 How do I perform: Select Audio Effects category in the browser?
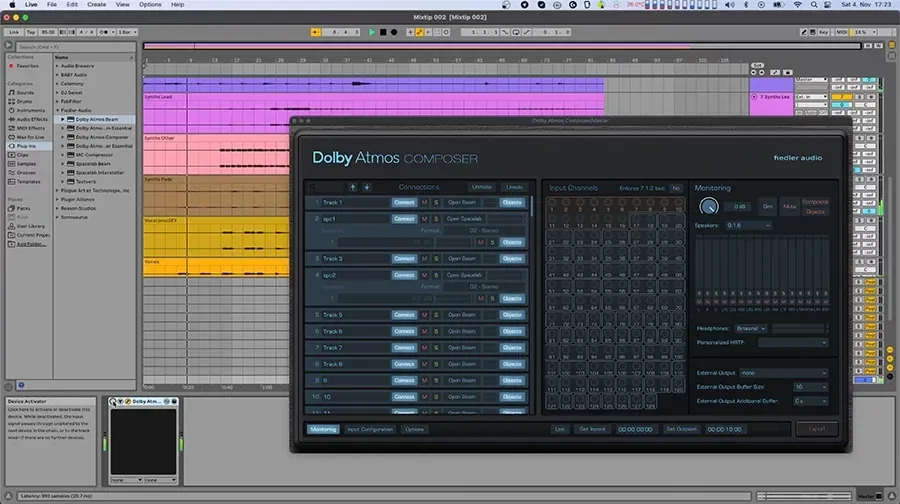[28, 119]
